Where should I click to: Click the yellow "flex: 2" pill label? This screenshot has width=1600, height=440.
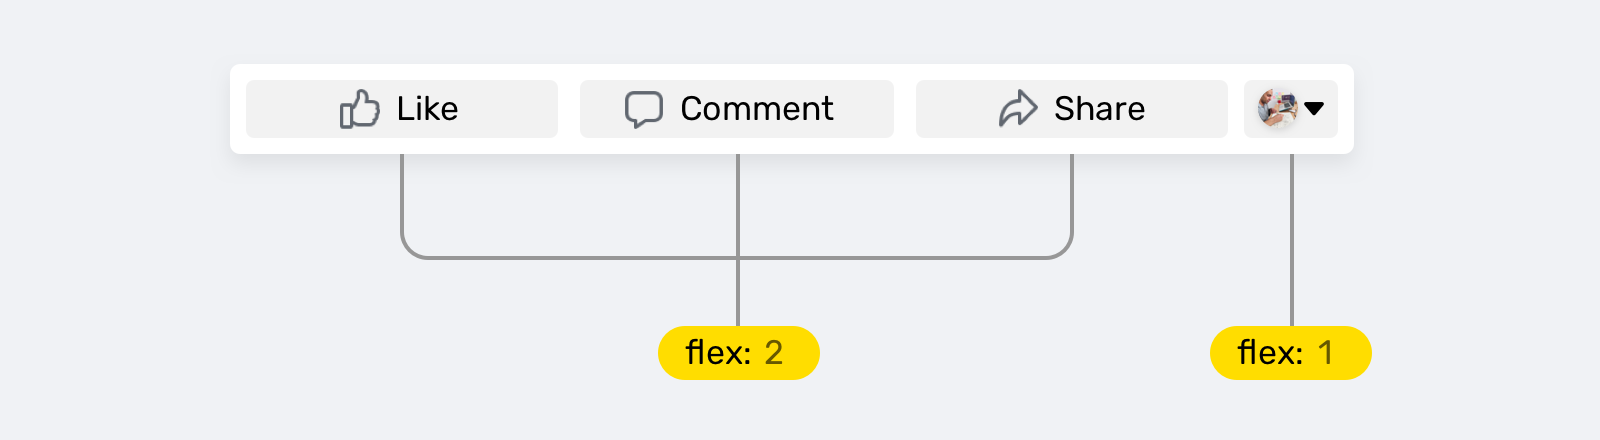(738, 353)
